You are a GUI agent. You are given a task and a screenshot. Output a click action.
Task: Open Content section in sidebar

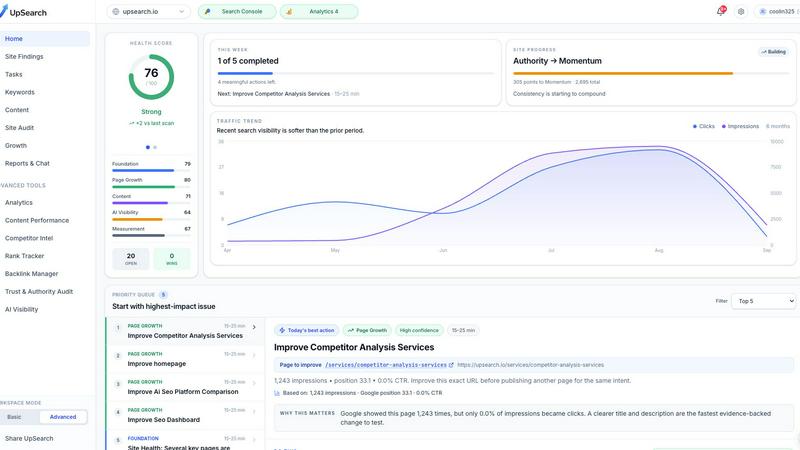pyautogui.click(x=45, y=110)
